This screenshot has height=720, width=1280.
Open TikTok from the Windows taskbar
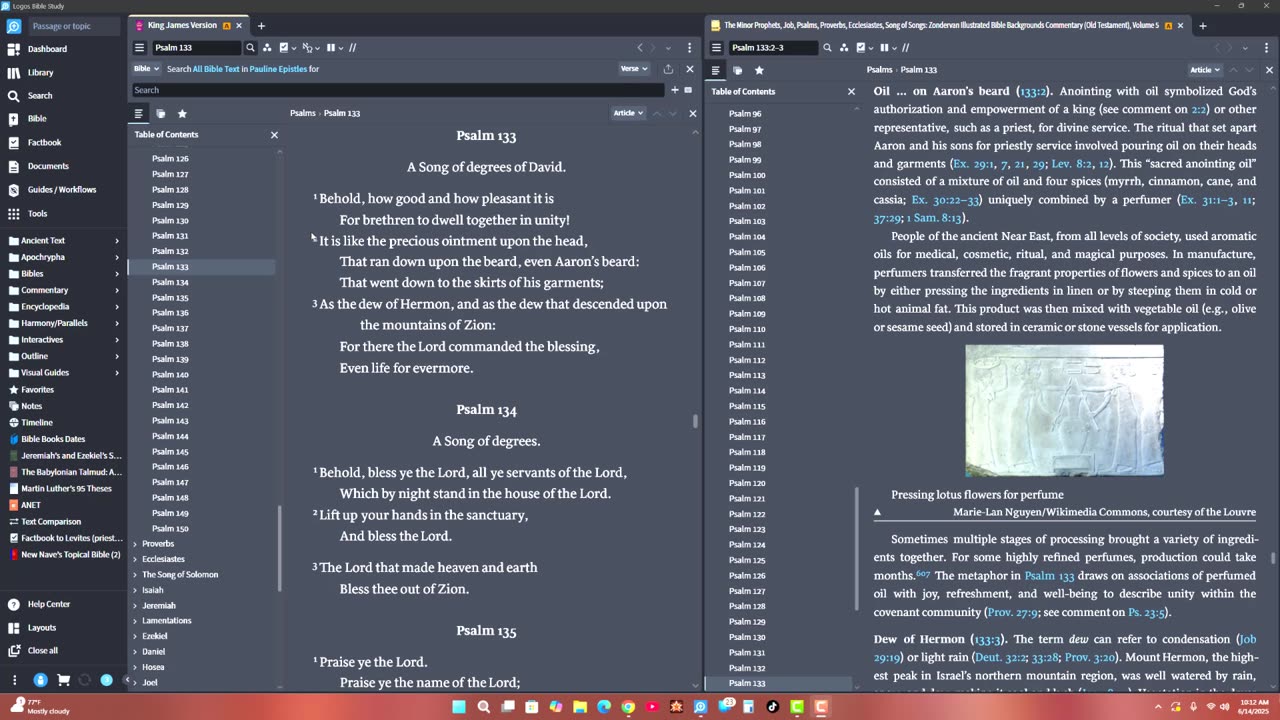click(773, 707)
